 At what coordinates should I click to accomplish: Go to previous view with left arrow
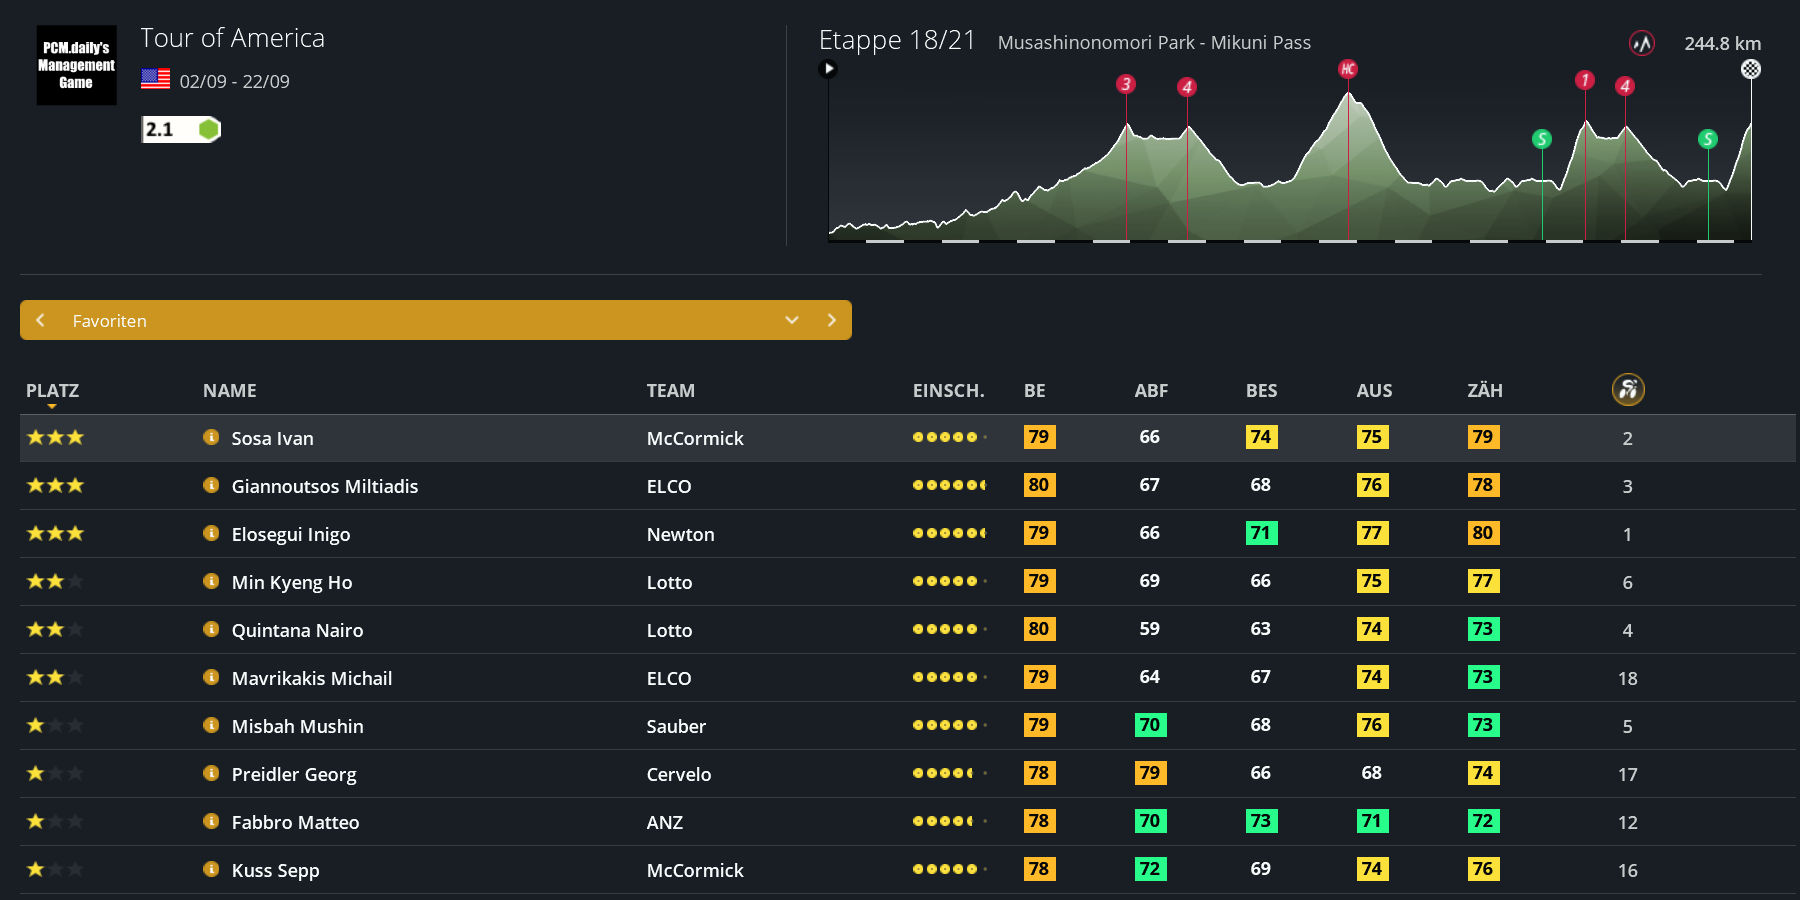coord(40,320)
